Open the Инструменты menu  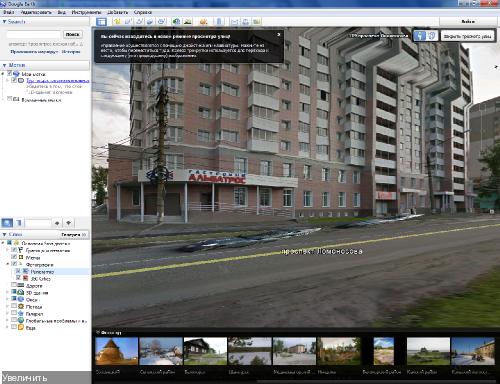(x=86, y=12)
